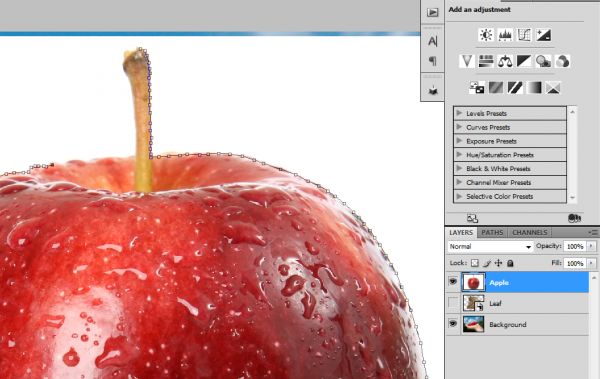Add a Brightness/Contrast adjustment

pos(486,35)
